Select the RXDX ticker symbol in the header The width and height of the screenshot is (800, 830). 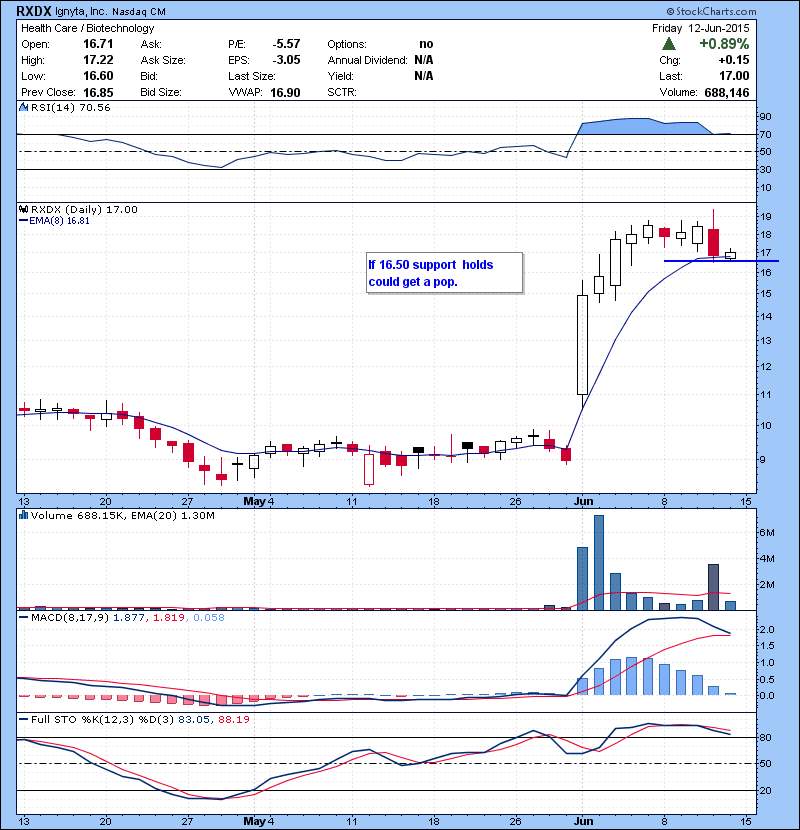point(33,11)
